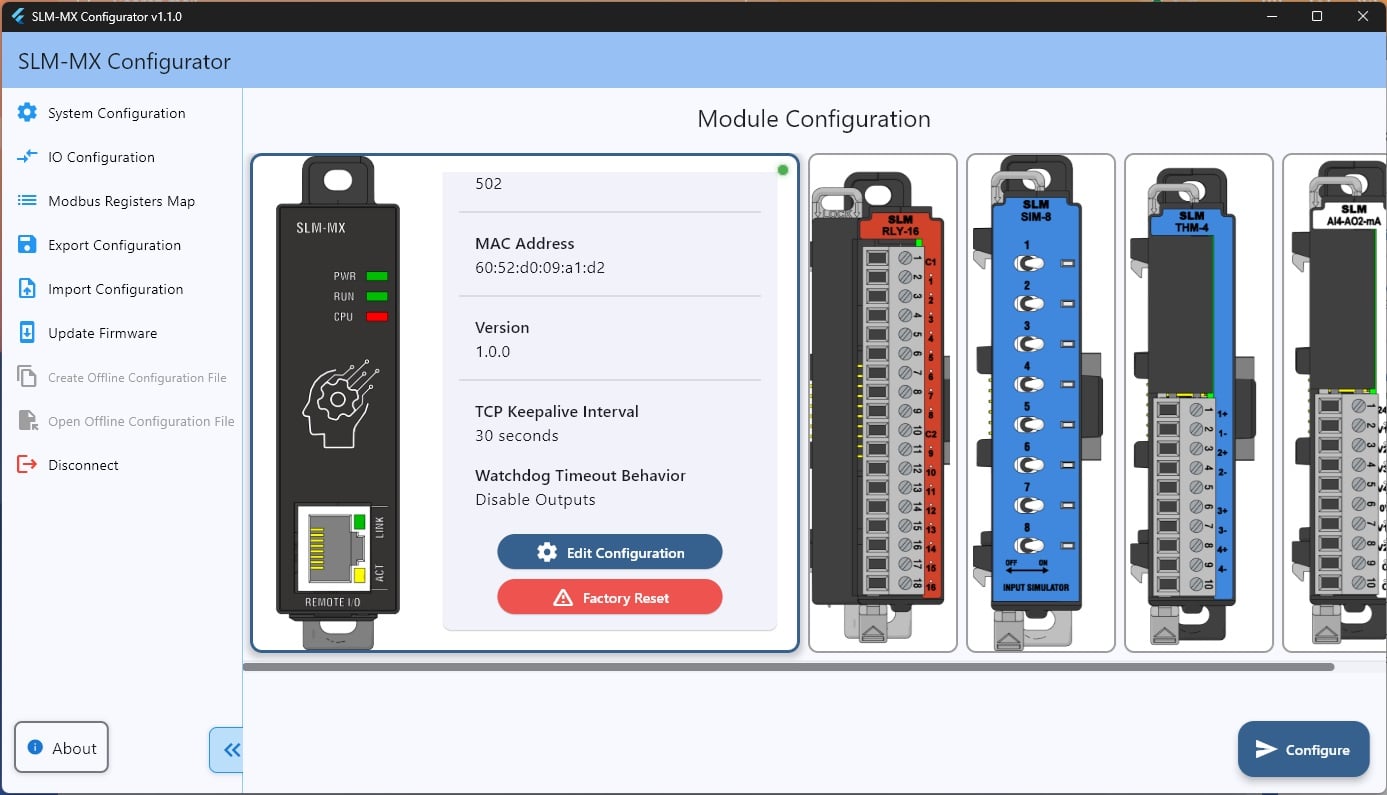Screen dimensions: 1387x795
Task: Click the CPU red LED indicator
Action: 376,317
